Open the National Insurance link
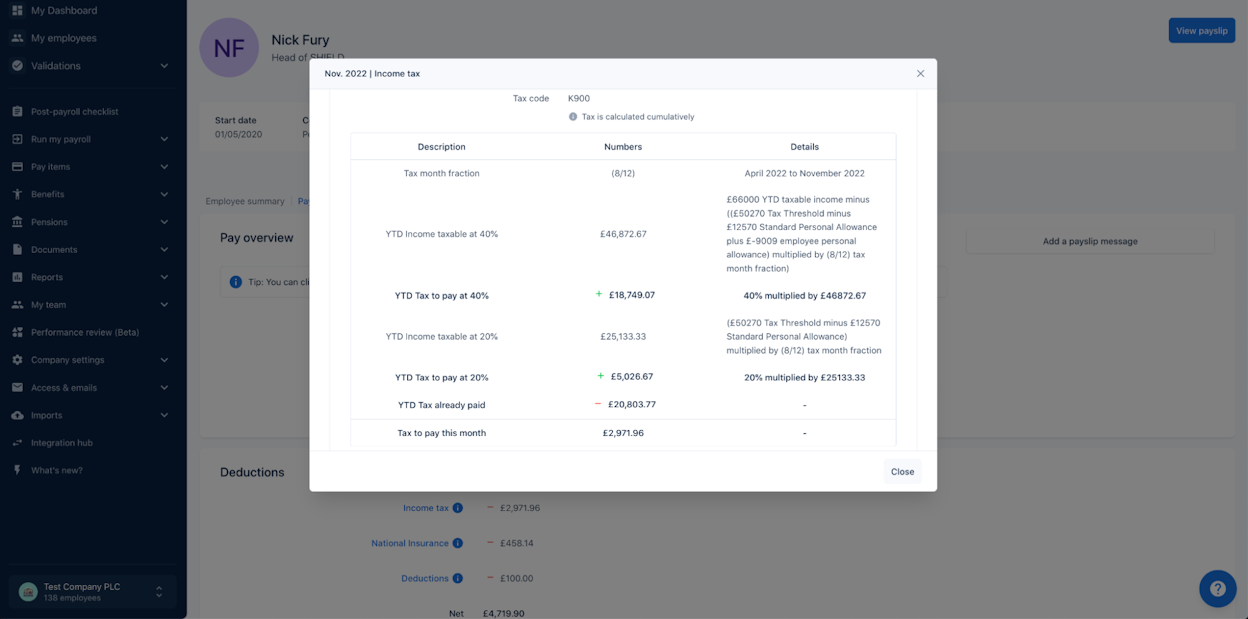 tap(410, 543)
